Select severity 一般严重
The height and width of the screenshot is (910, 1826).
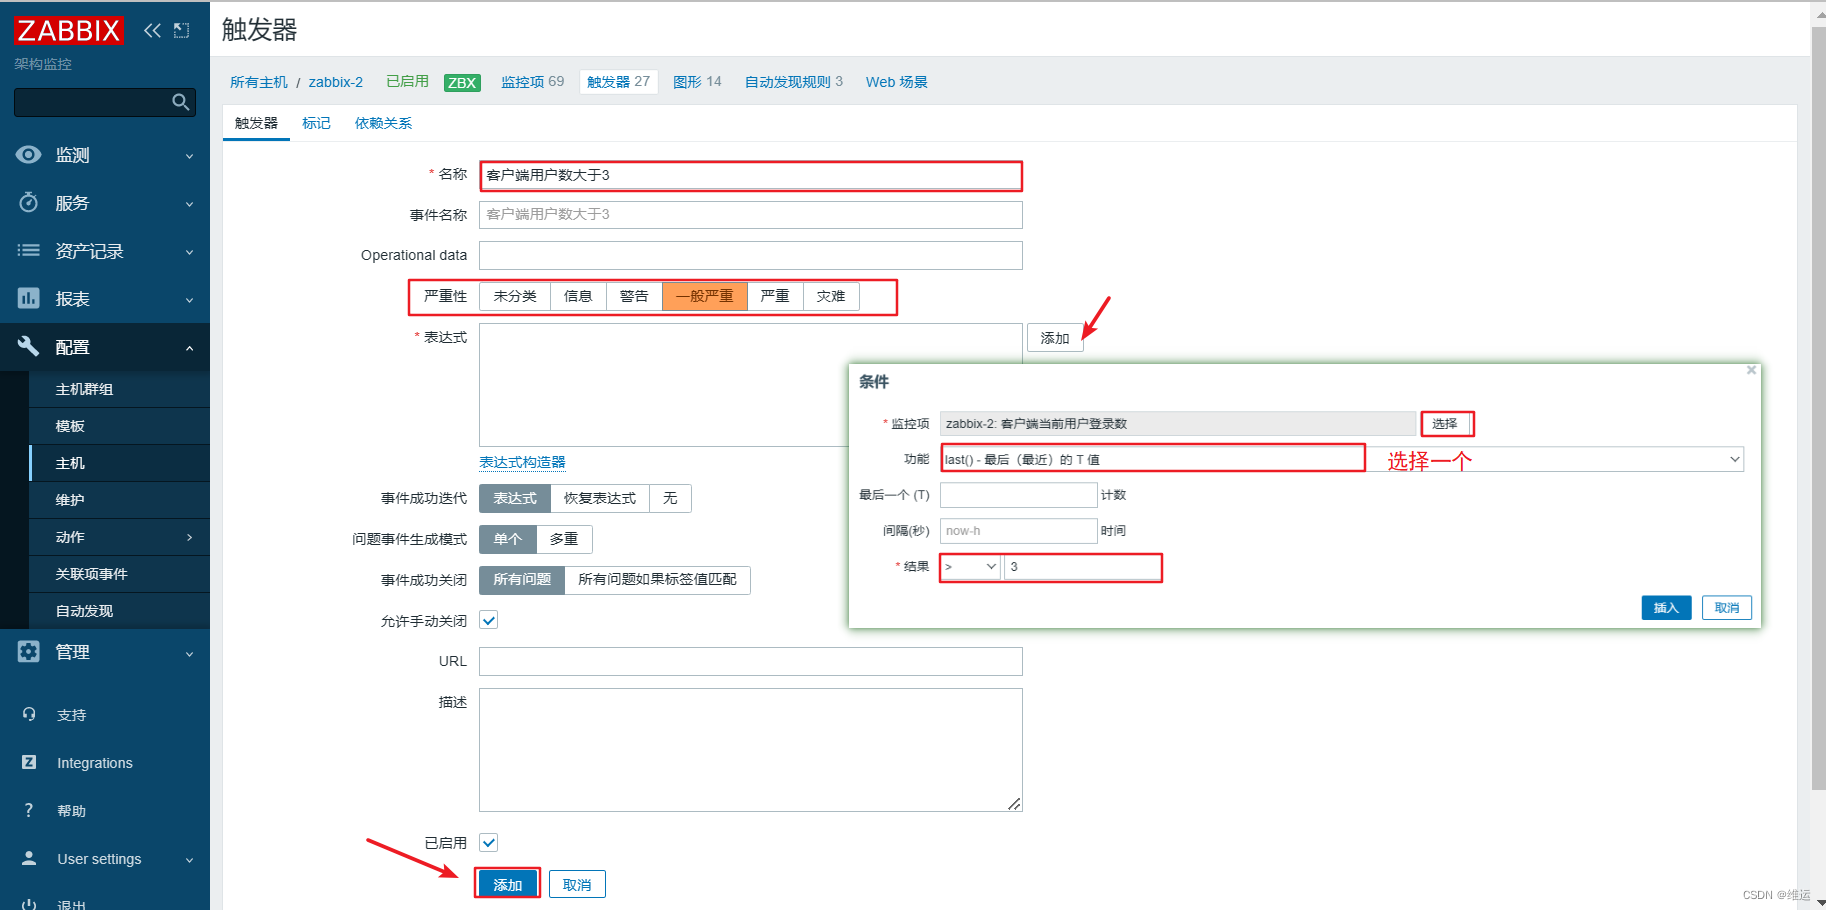(x=705, y=296)
